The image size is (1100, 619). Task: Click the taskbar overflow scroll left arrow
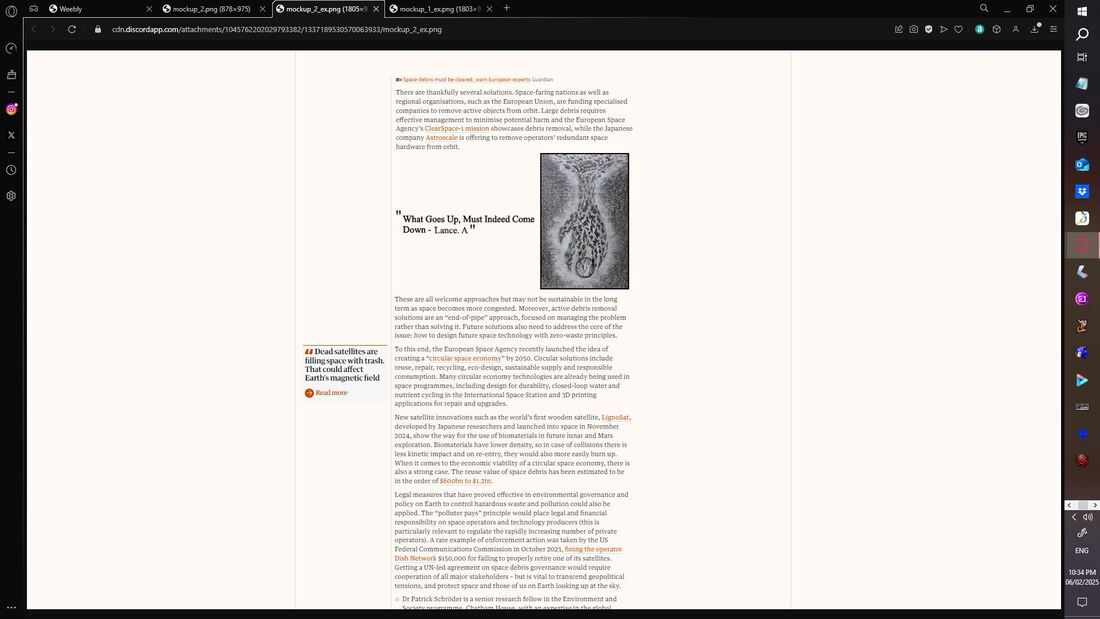pyautogui.click(x=1069, y=505)
